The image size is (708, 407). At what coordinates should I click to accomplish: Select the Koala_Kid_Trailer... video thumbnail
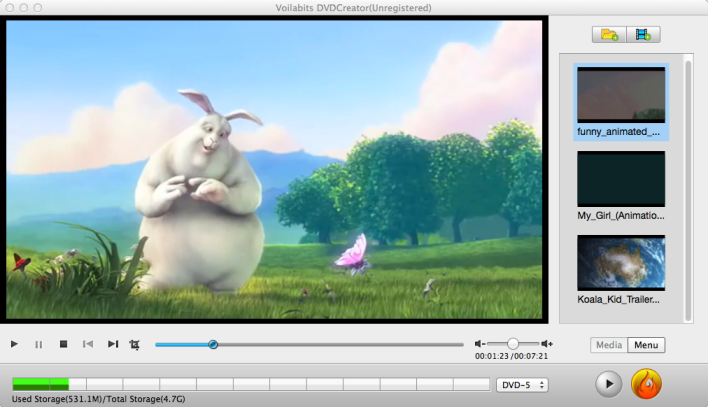tap(621, 263)
